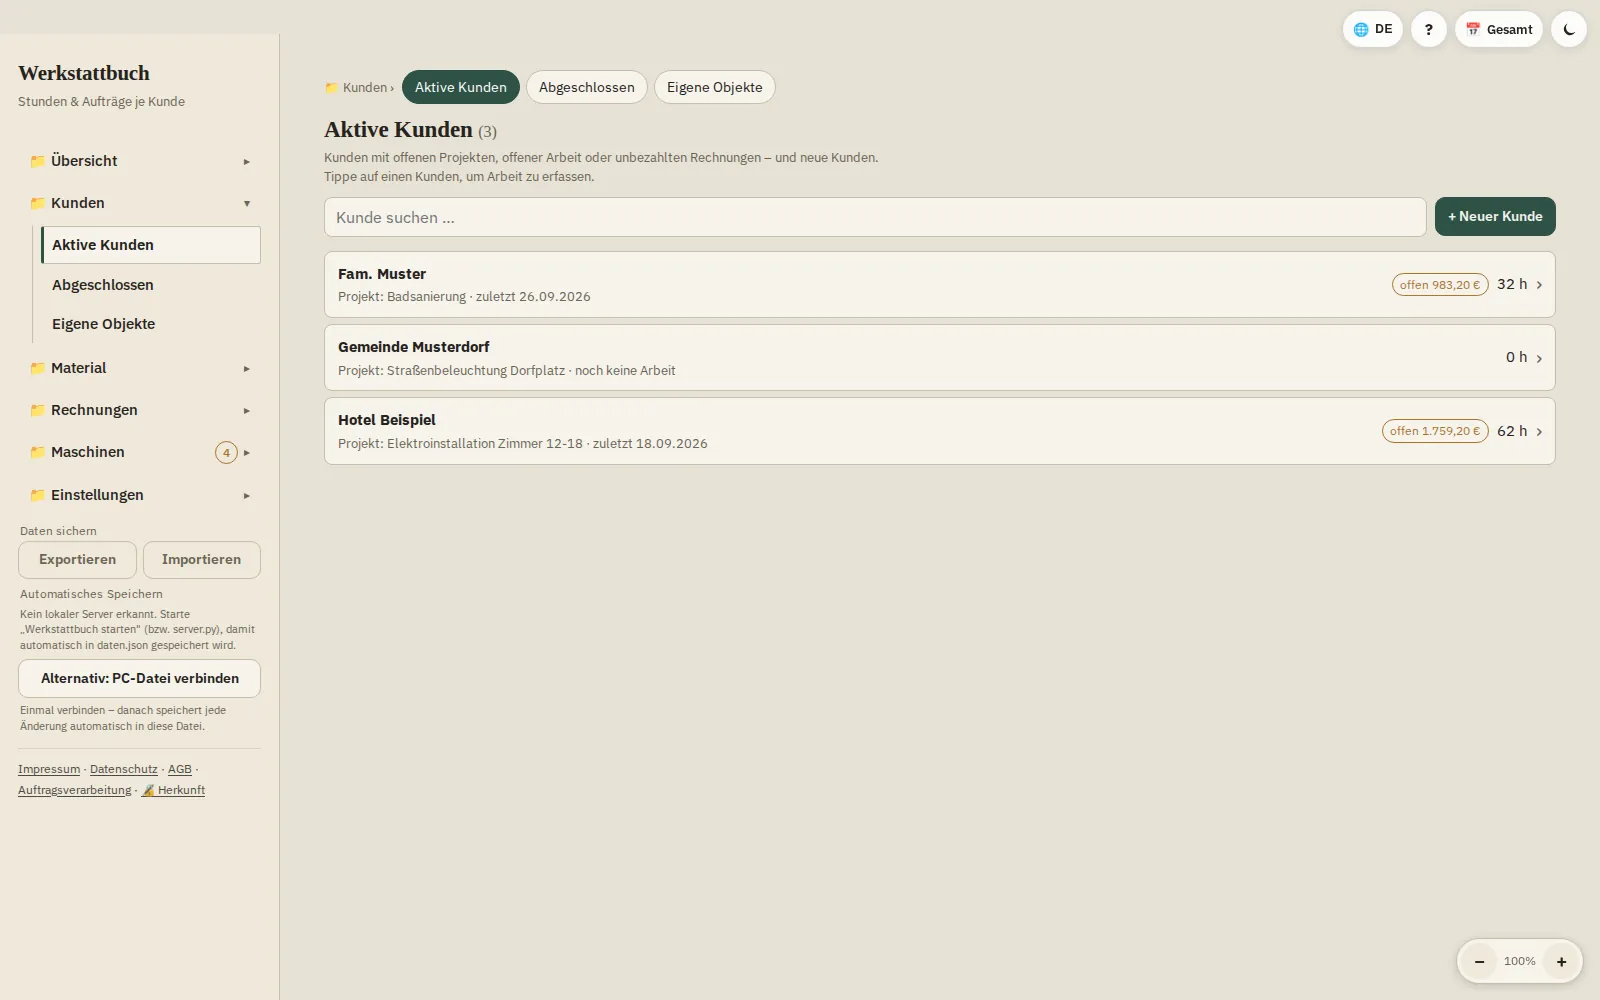
Task: Click the offen 1.759,20 € badge
Action: click(x=1435, y=431)
